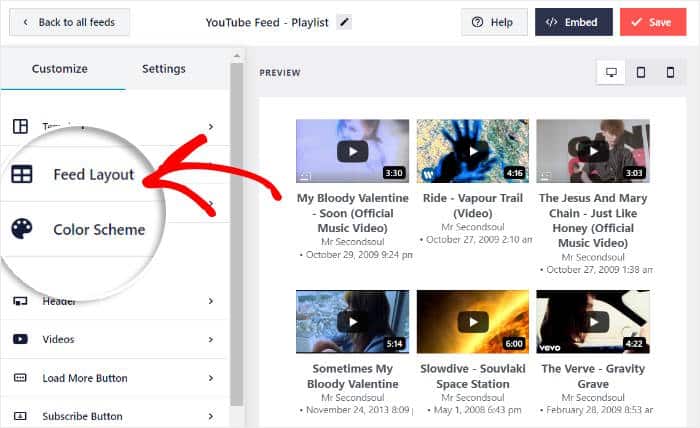
Task: Click the pencil icon to rename feed
Action: [345, 21]
